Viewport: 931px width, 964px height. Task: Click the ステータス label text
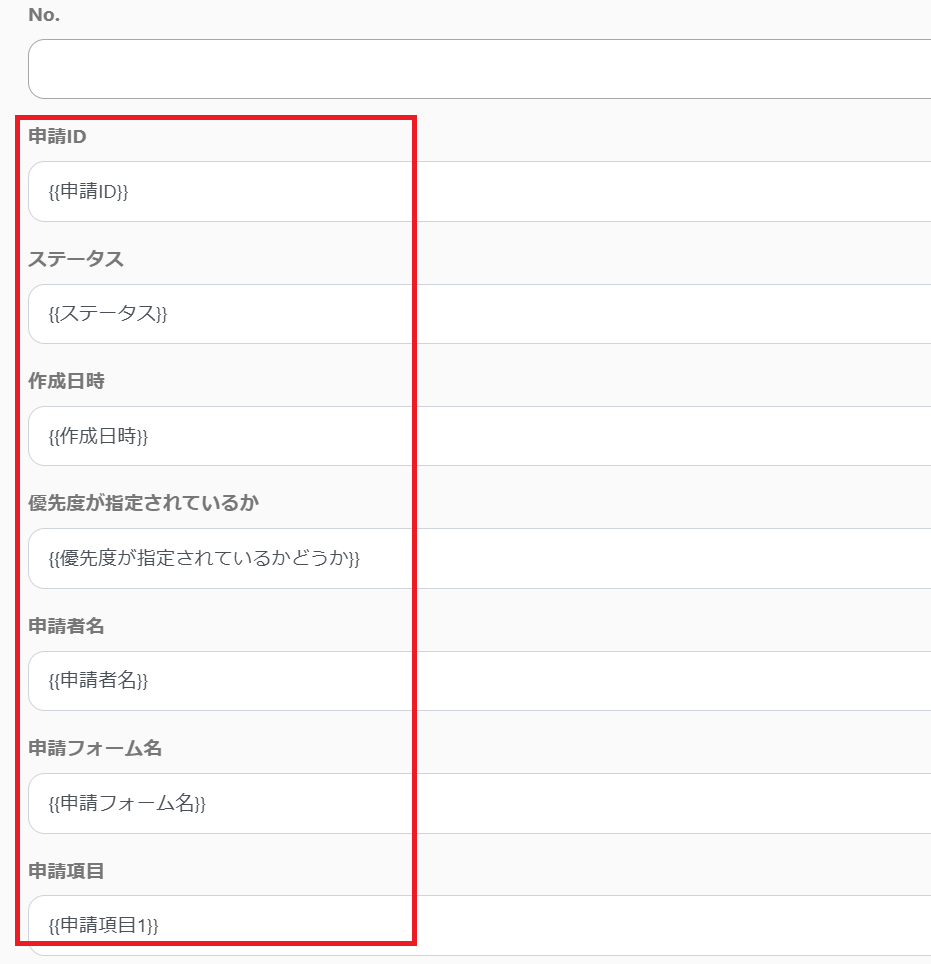[76, 259]
